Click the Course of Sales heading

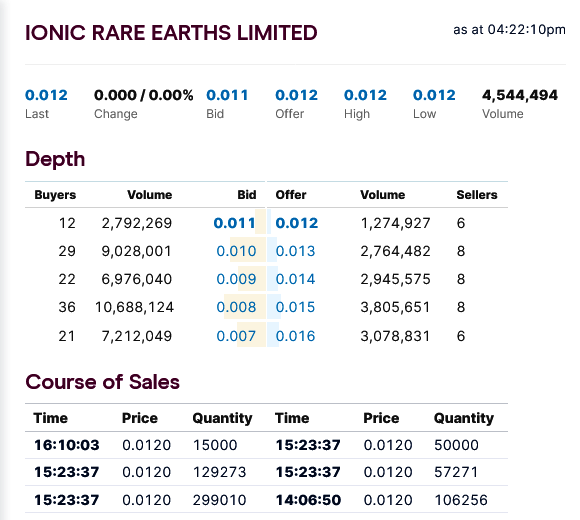[x=102, y=382]
